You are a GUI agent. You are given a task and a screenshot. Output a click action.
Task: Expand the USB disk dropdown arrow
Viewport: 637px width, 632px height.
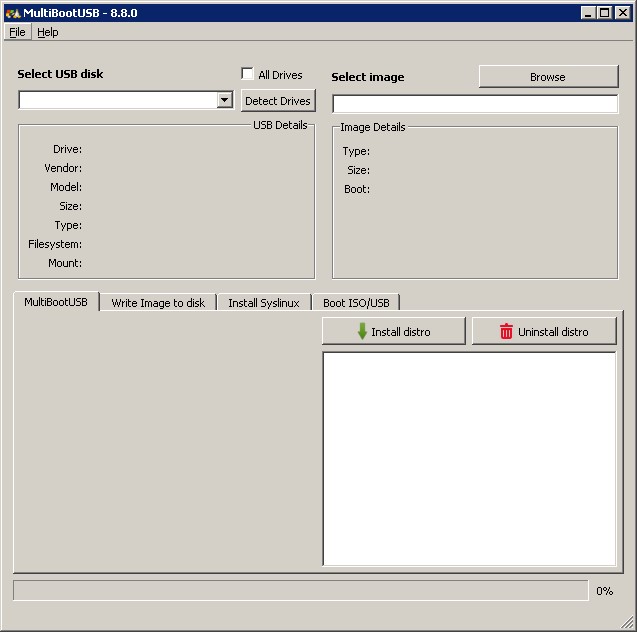pos(224,100)
